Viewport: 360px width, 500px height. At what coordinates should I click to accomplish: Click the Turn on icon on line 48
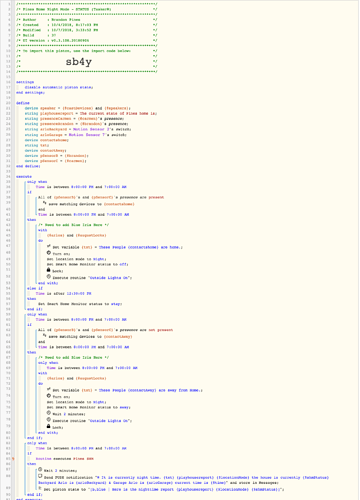tap(49, 253)
